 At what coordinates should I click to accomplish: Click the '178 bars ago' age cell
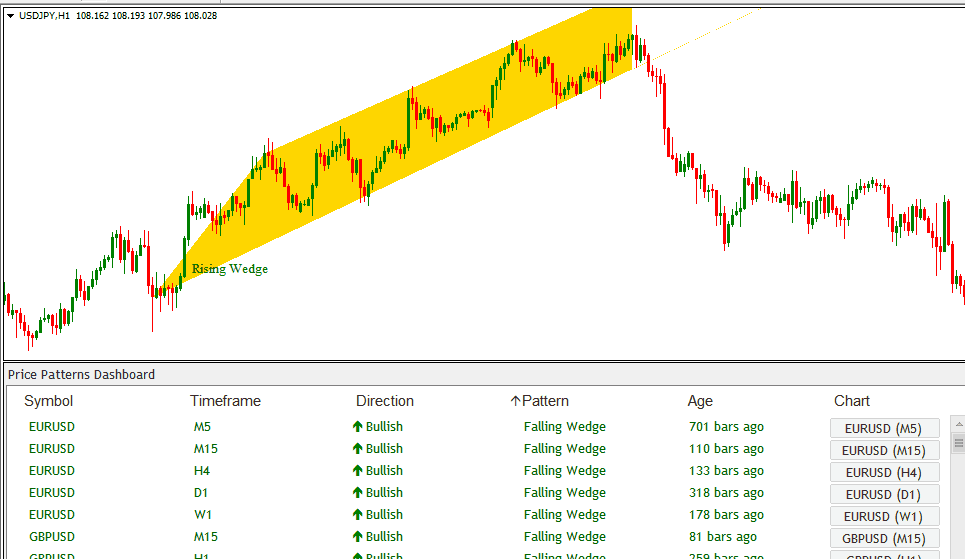pyautogui.click(x=726, y=515)
